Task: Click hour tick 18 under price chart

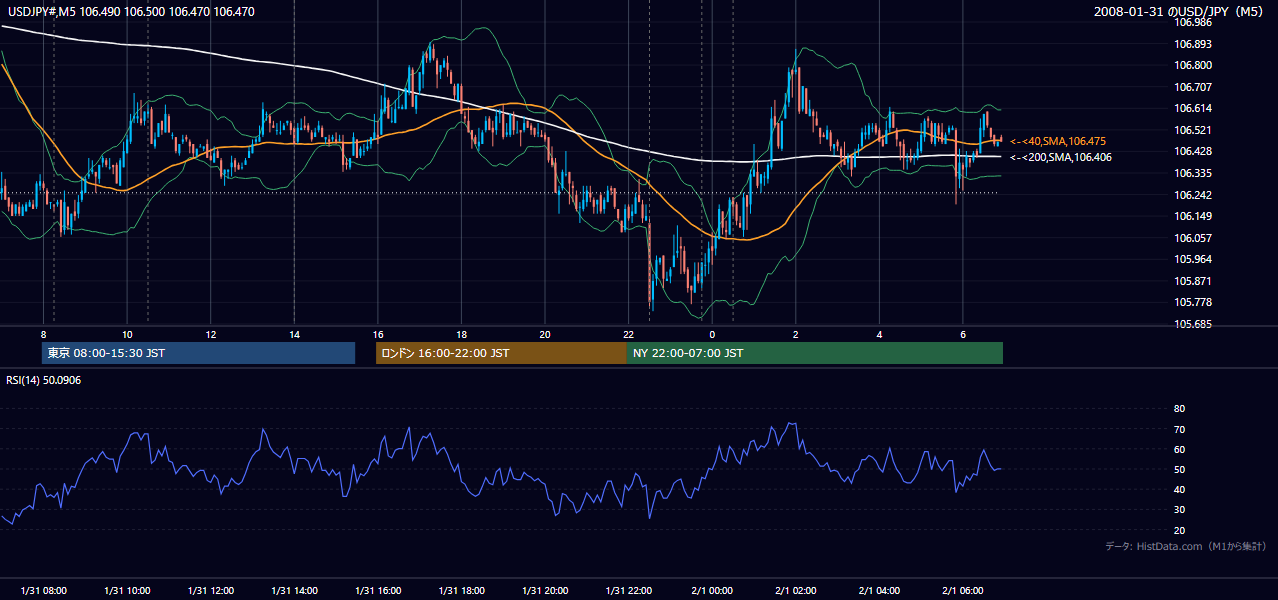Action: (x=461, y=335)
